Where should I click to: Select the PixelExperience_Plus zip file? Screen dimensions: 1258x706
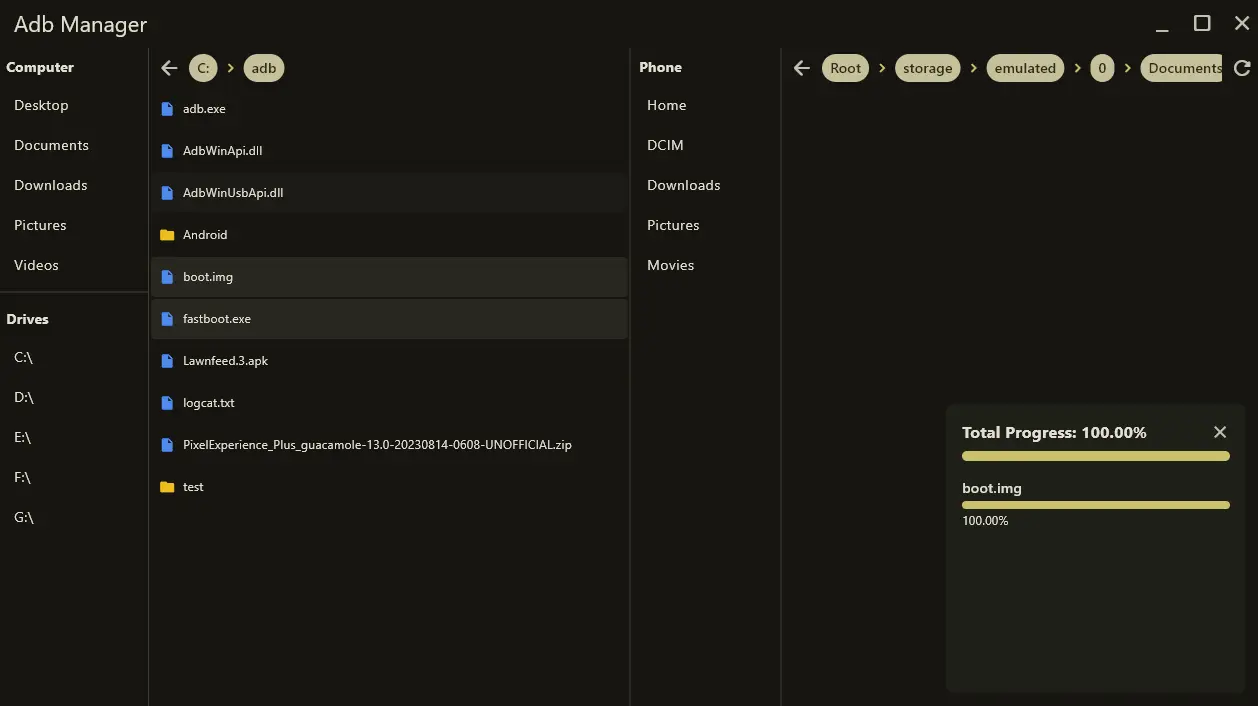coord(377,445)
